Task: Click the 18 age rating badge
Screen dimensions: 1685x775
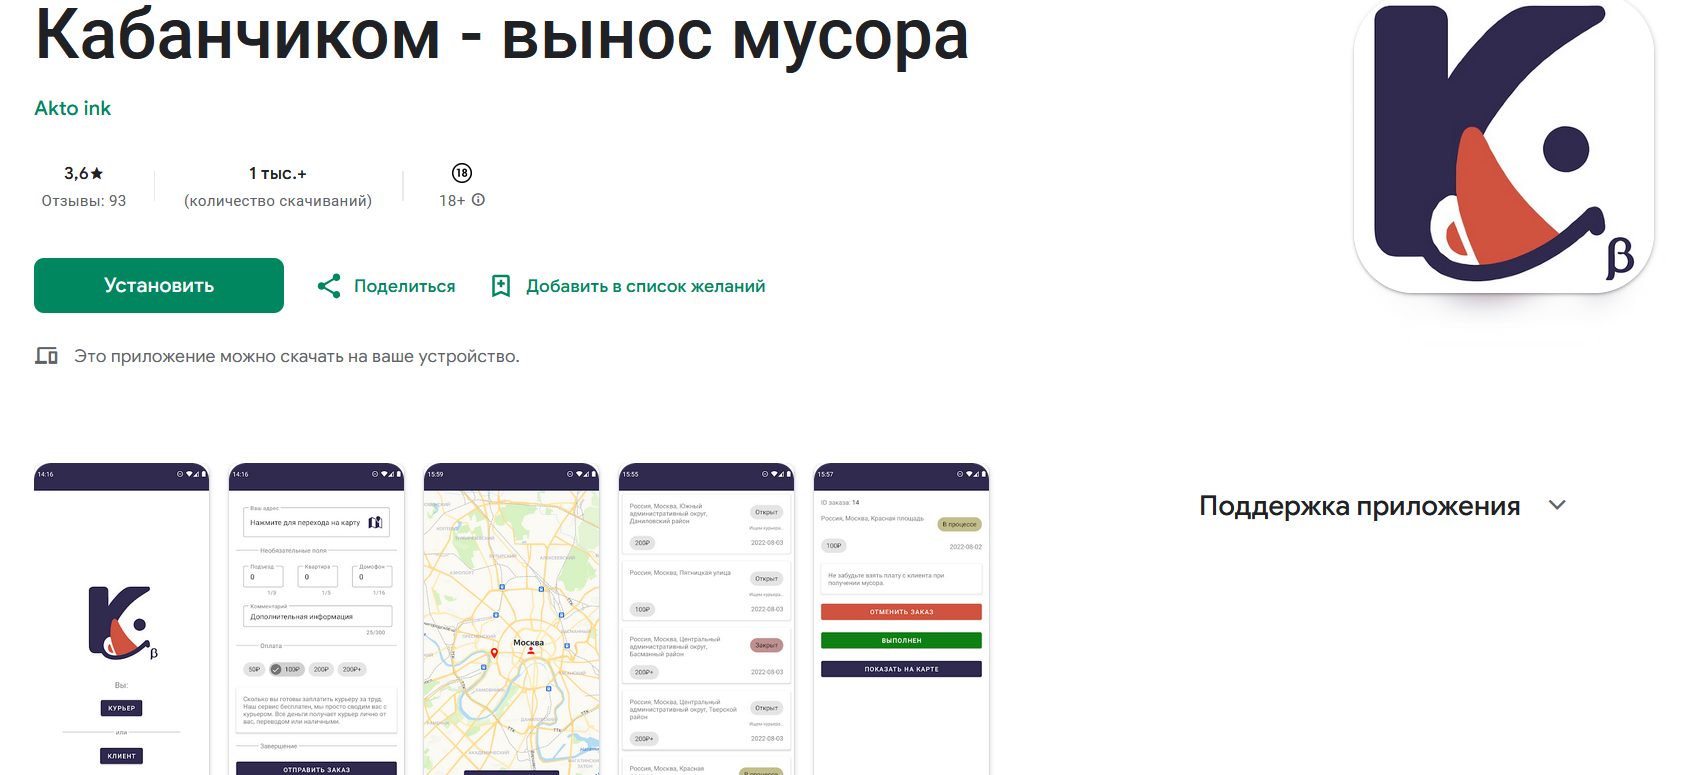Action: coord(462,173)
